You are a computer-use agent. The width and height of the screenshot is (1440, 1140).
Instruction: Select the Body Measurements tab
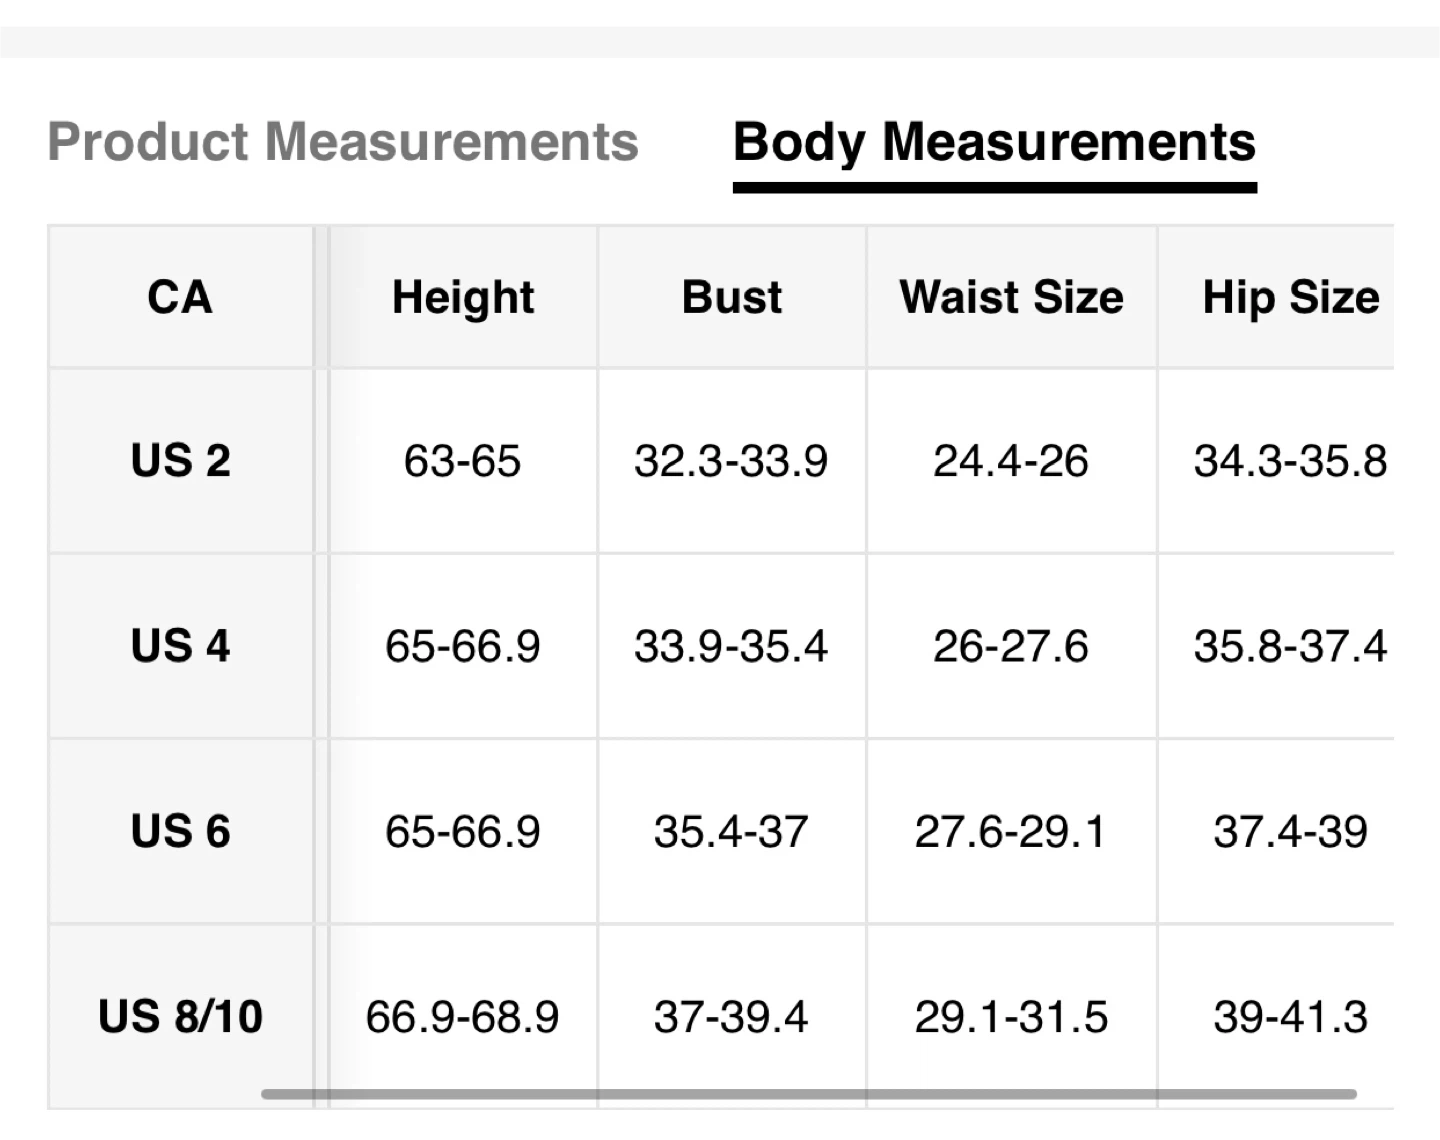click(x=994, y=142)
